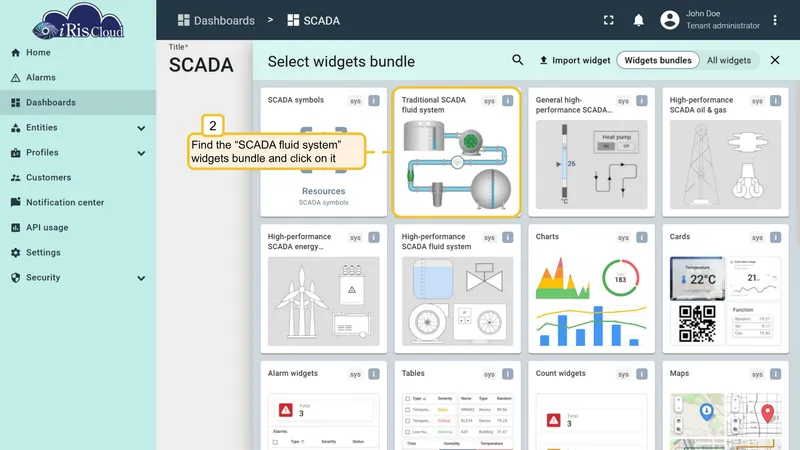
Task: Open Settings in the sidebar
Action: [78, 253]
